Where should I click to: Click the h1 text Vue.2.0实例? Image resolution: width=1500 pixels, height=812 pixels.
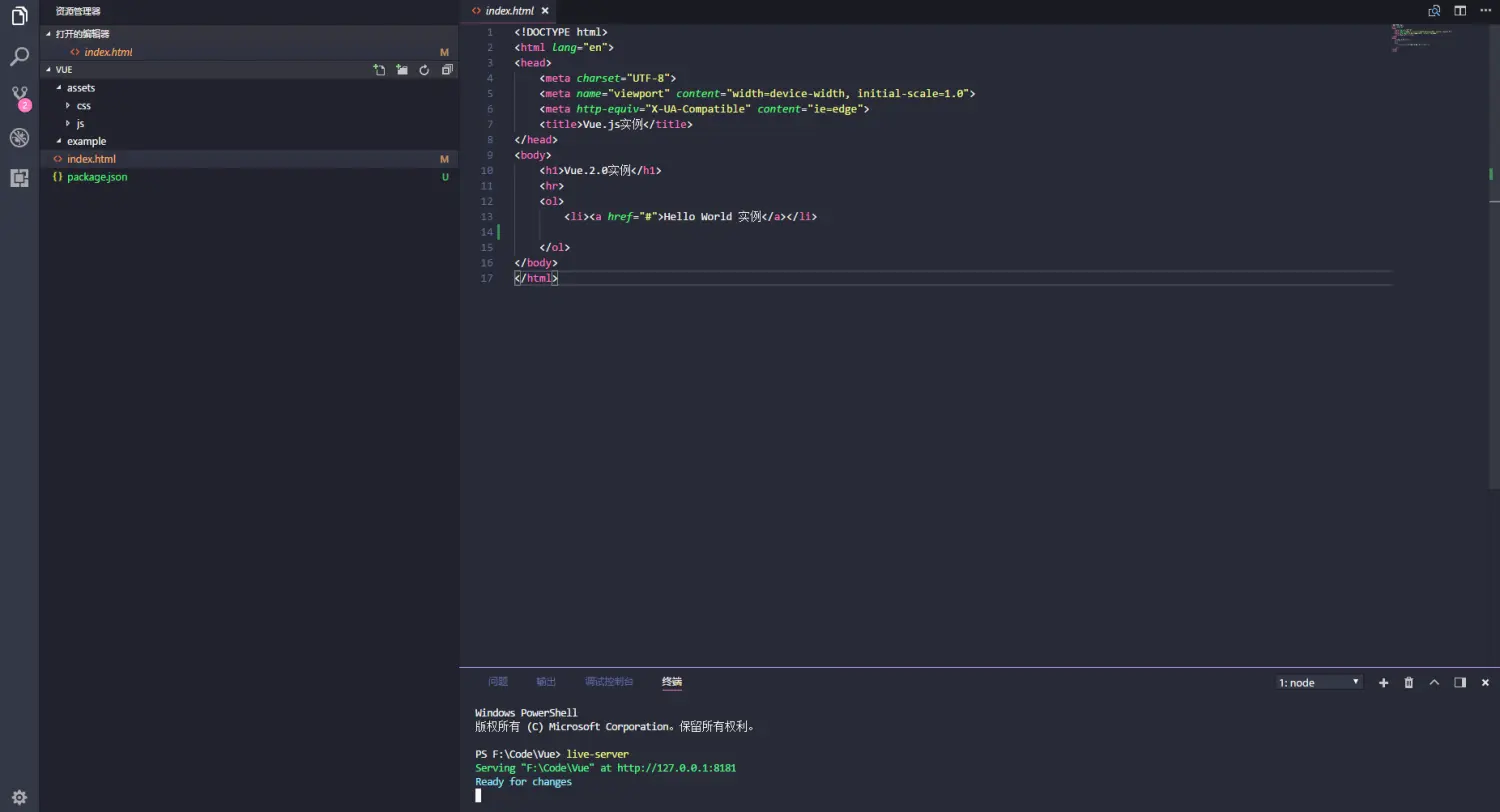coord(598,170)
